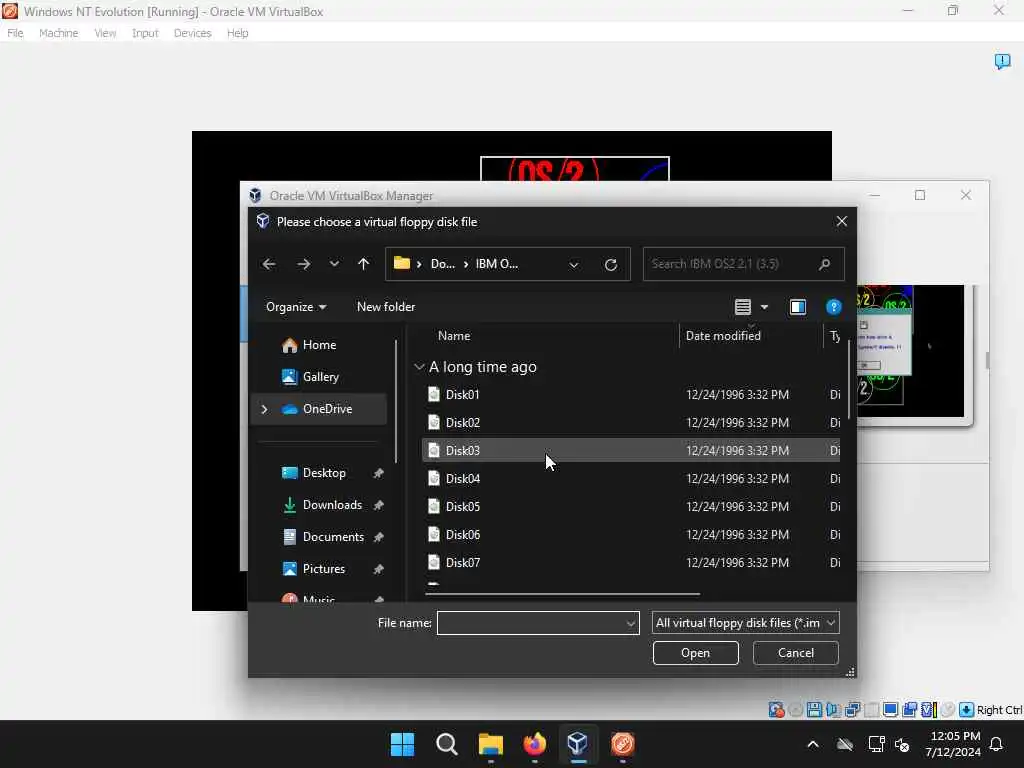Show hidden system tray icons

[x=813, y=744]
